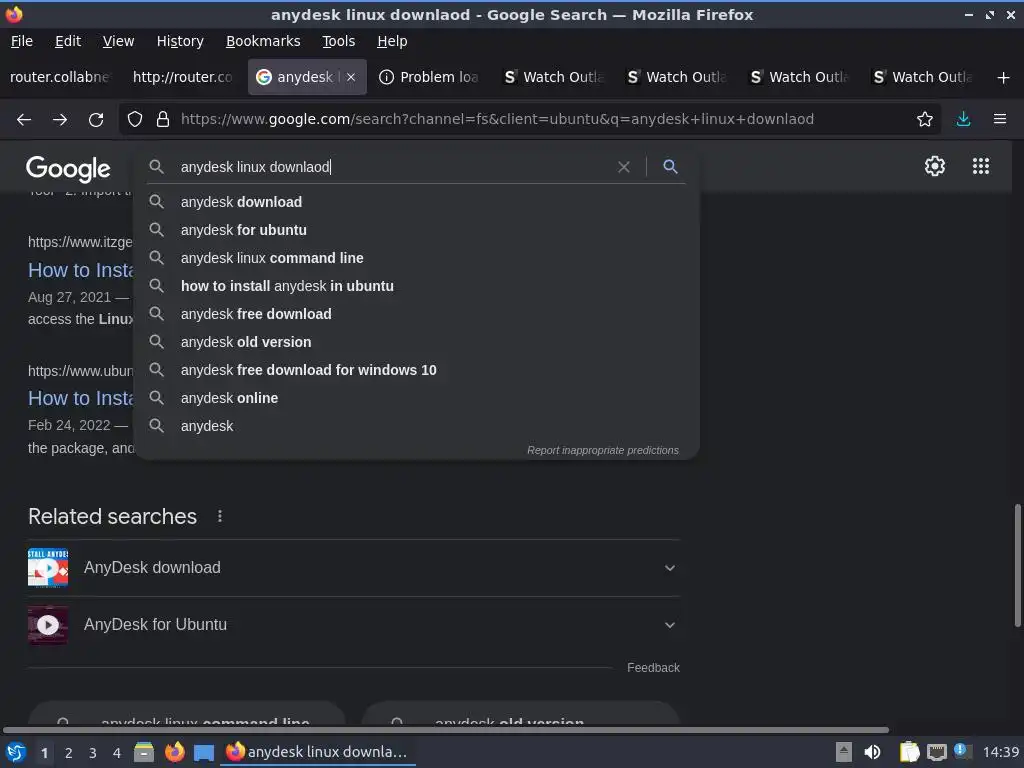Viewport: 1024px width, 768px height.
Task: Open the Tools menu
Action: [x=338, y=41]
